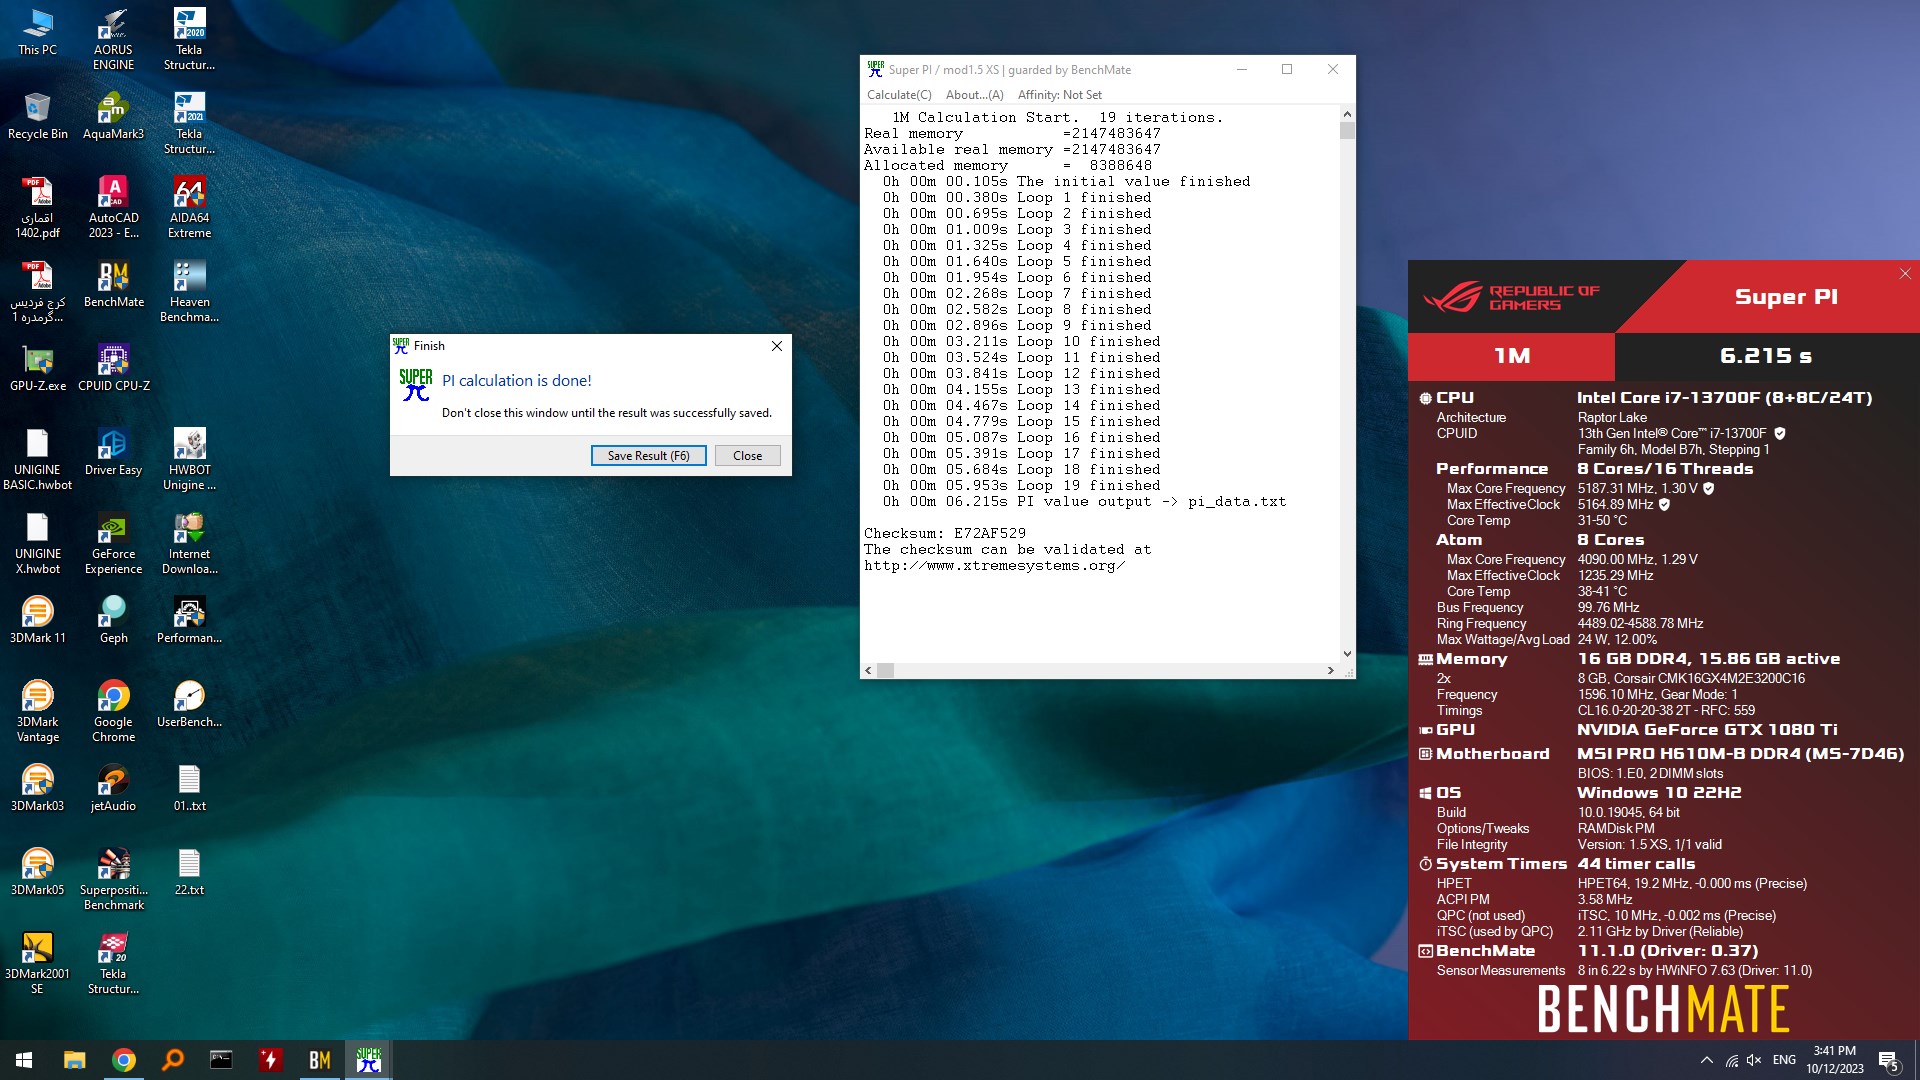This screenshot has height=1080, width=1920.
Task: Open the UNIGINE X.hwbot desktop file
Action: pyautogui.click(x=37, y=543)
